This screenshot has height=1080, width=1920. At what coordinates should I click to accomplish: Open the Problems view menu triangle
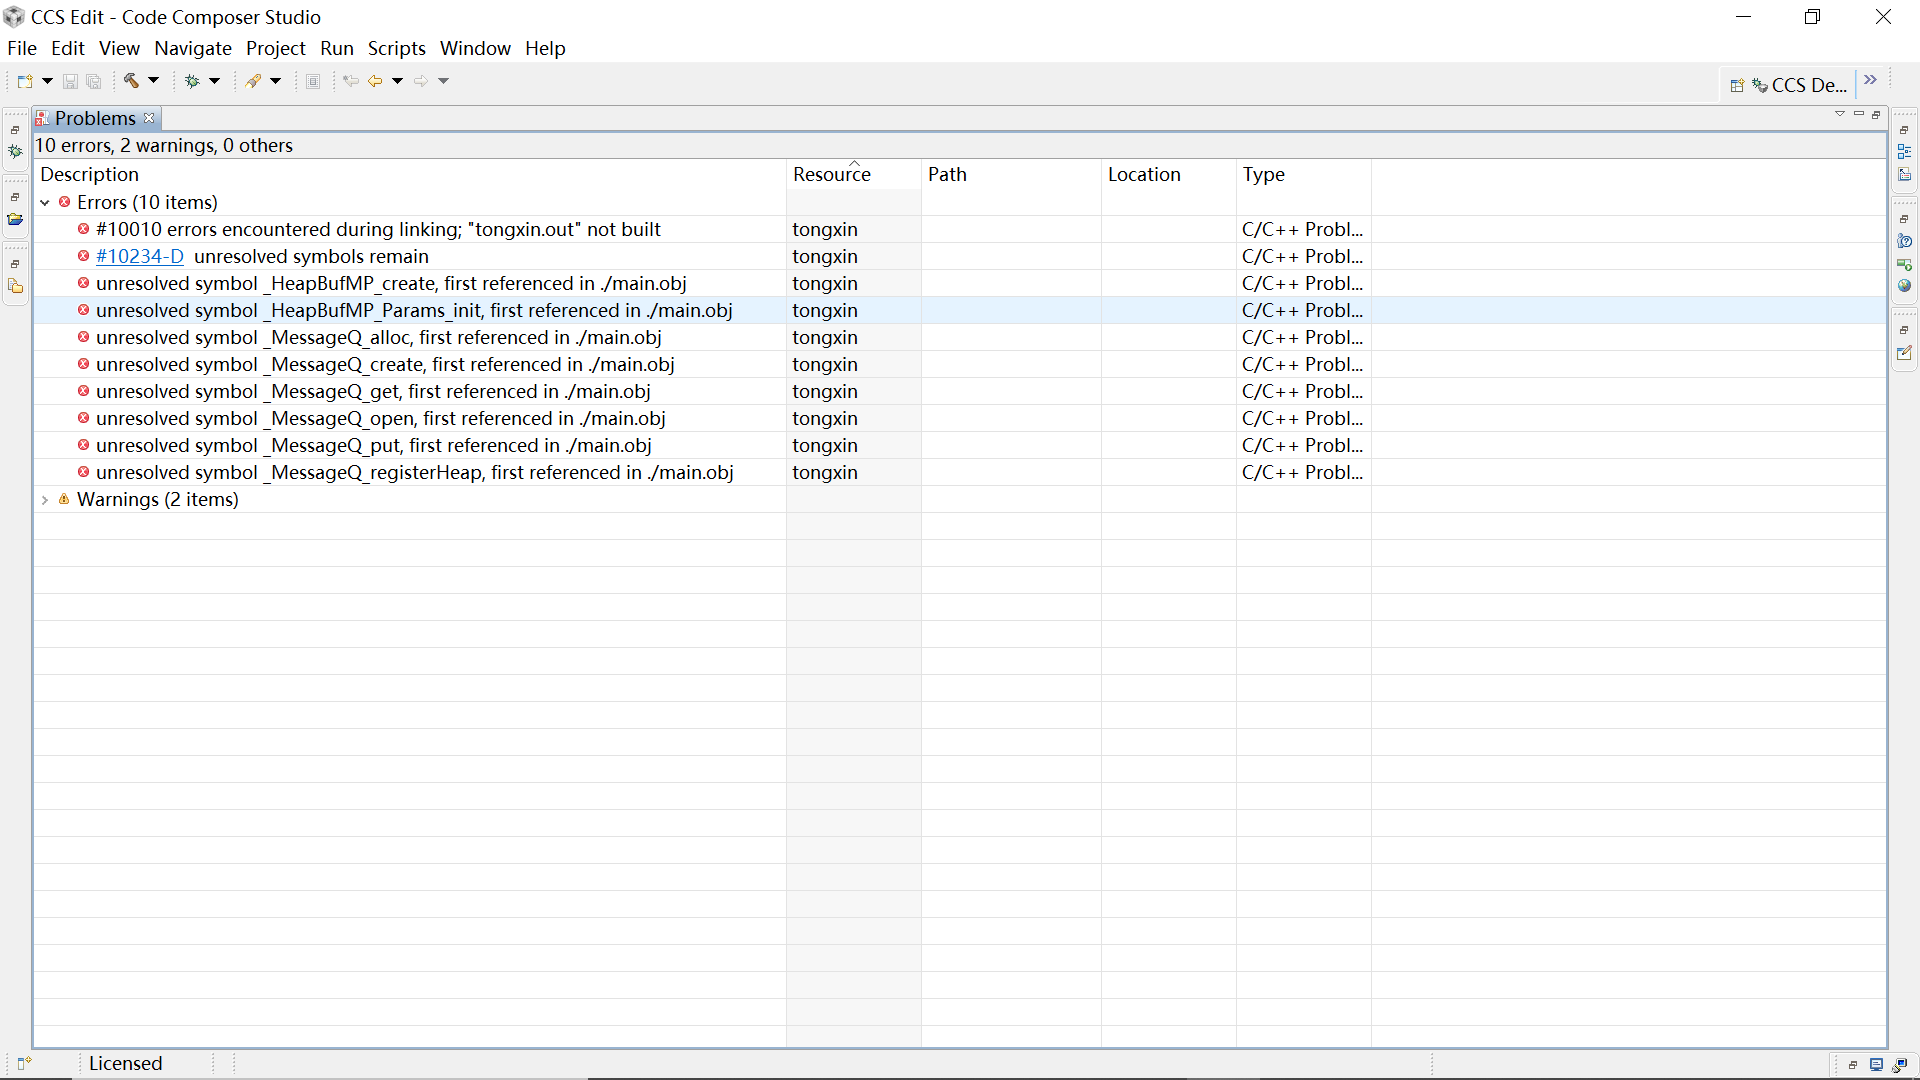[1839, 114]
